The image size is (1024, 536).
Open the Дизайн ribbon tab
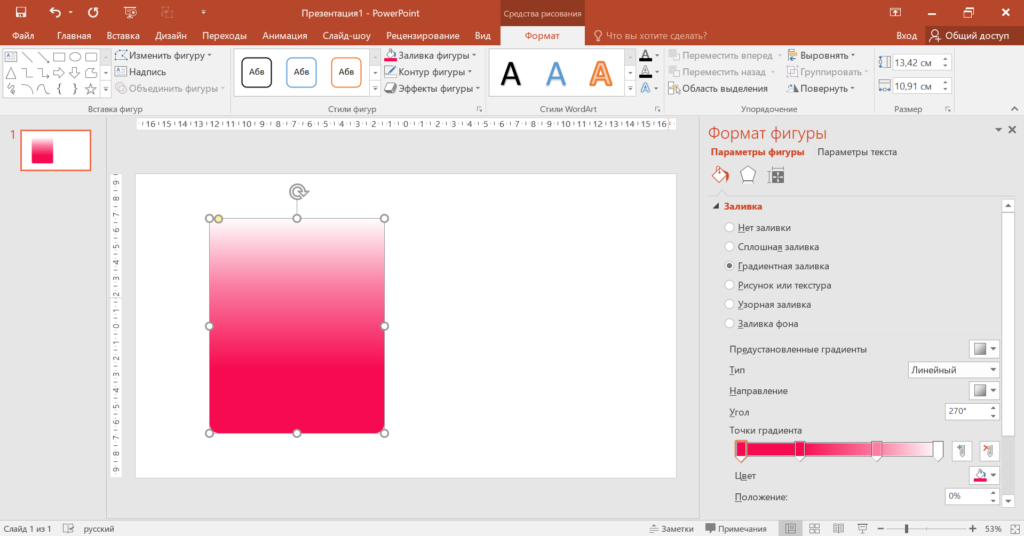pyautogui.click(x=170, y=36)
